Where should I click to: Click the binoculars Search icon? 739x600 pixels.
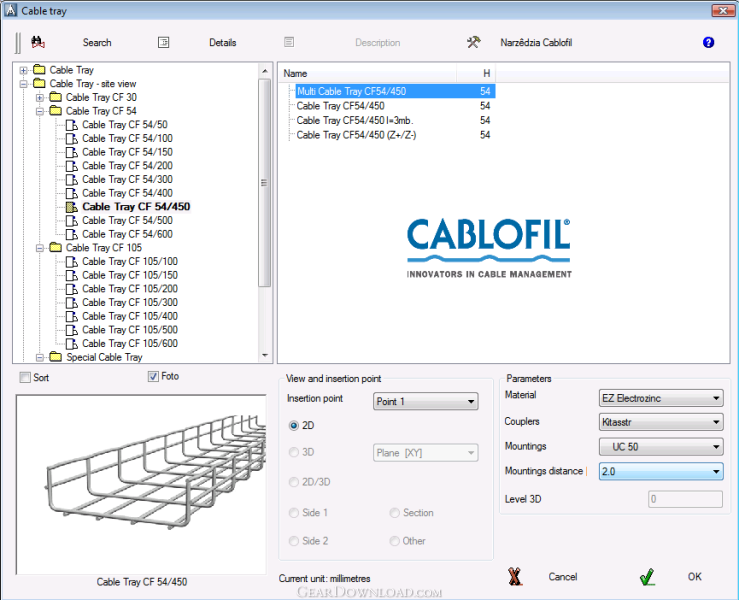(x=38, y=42)
